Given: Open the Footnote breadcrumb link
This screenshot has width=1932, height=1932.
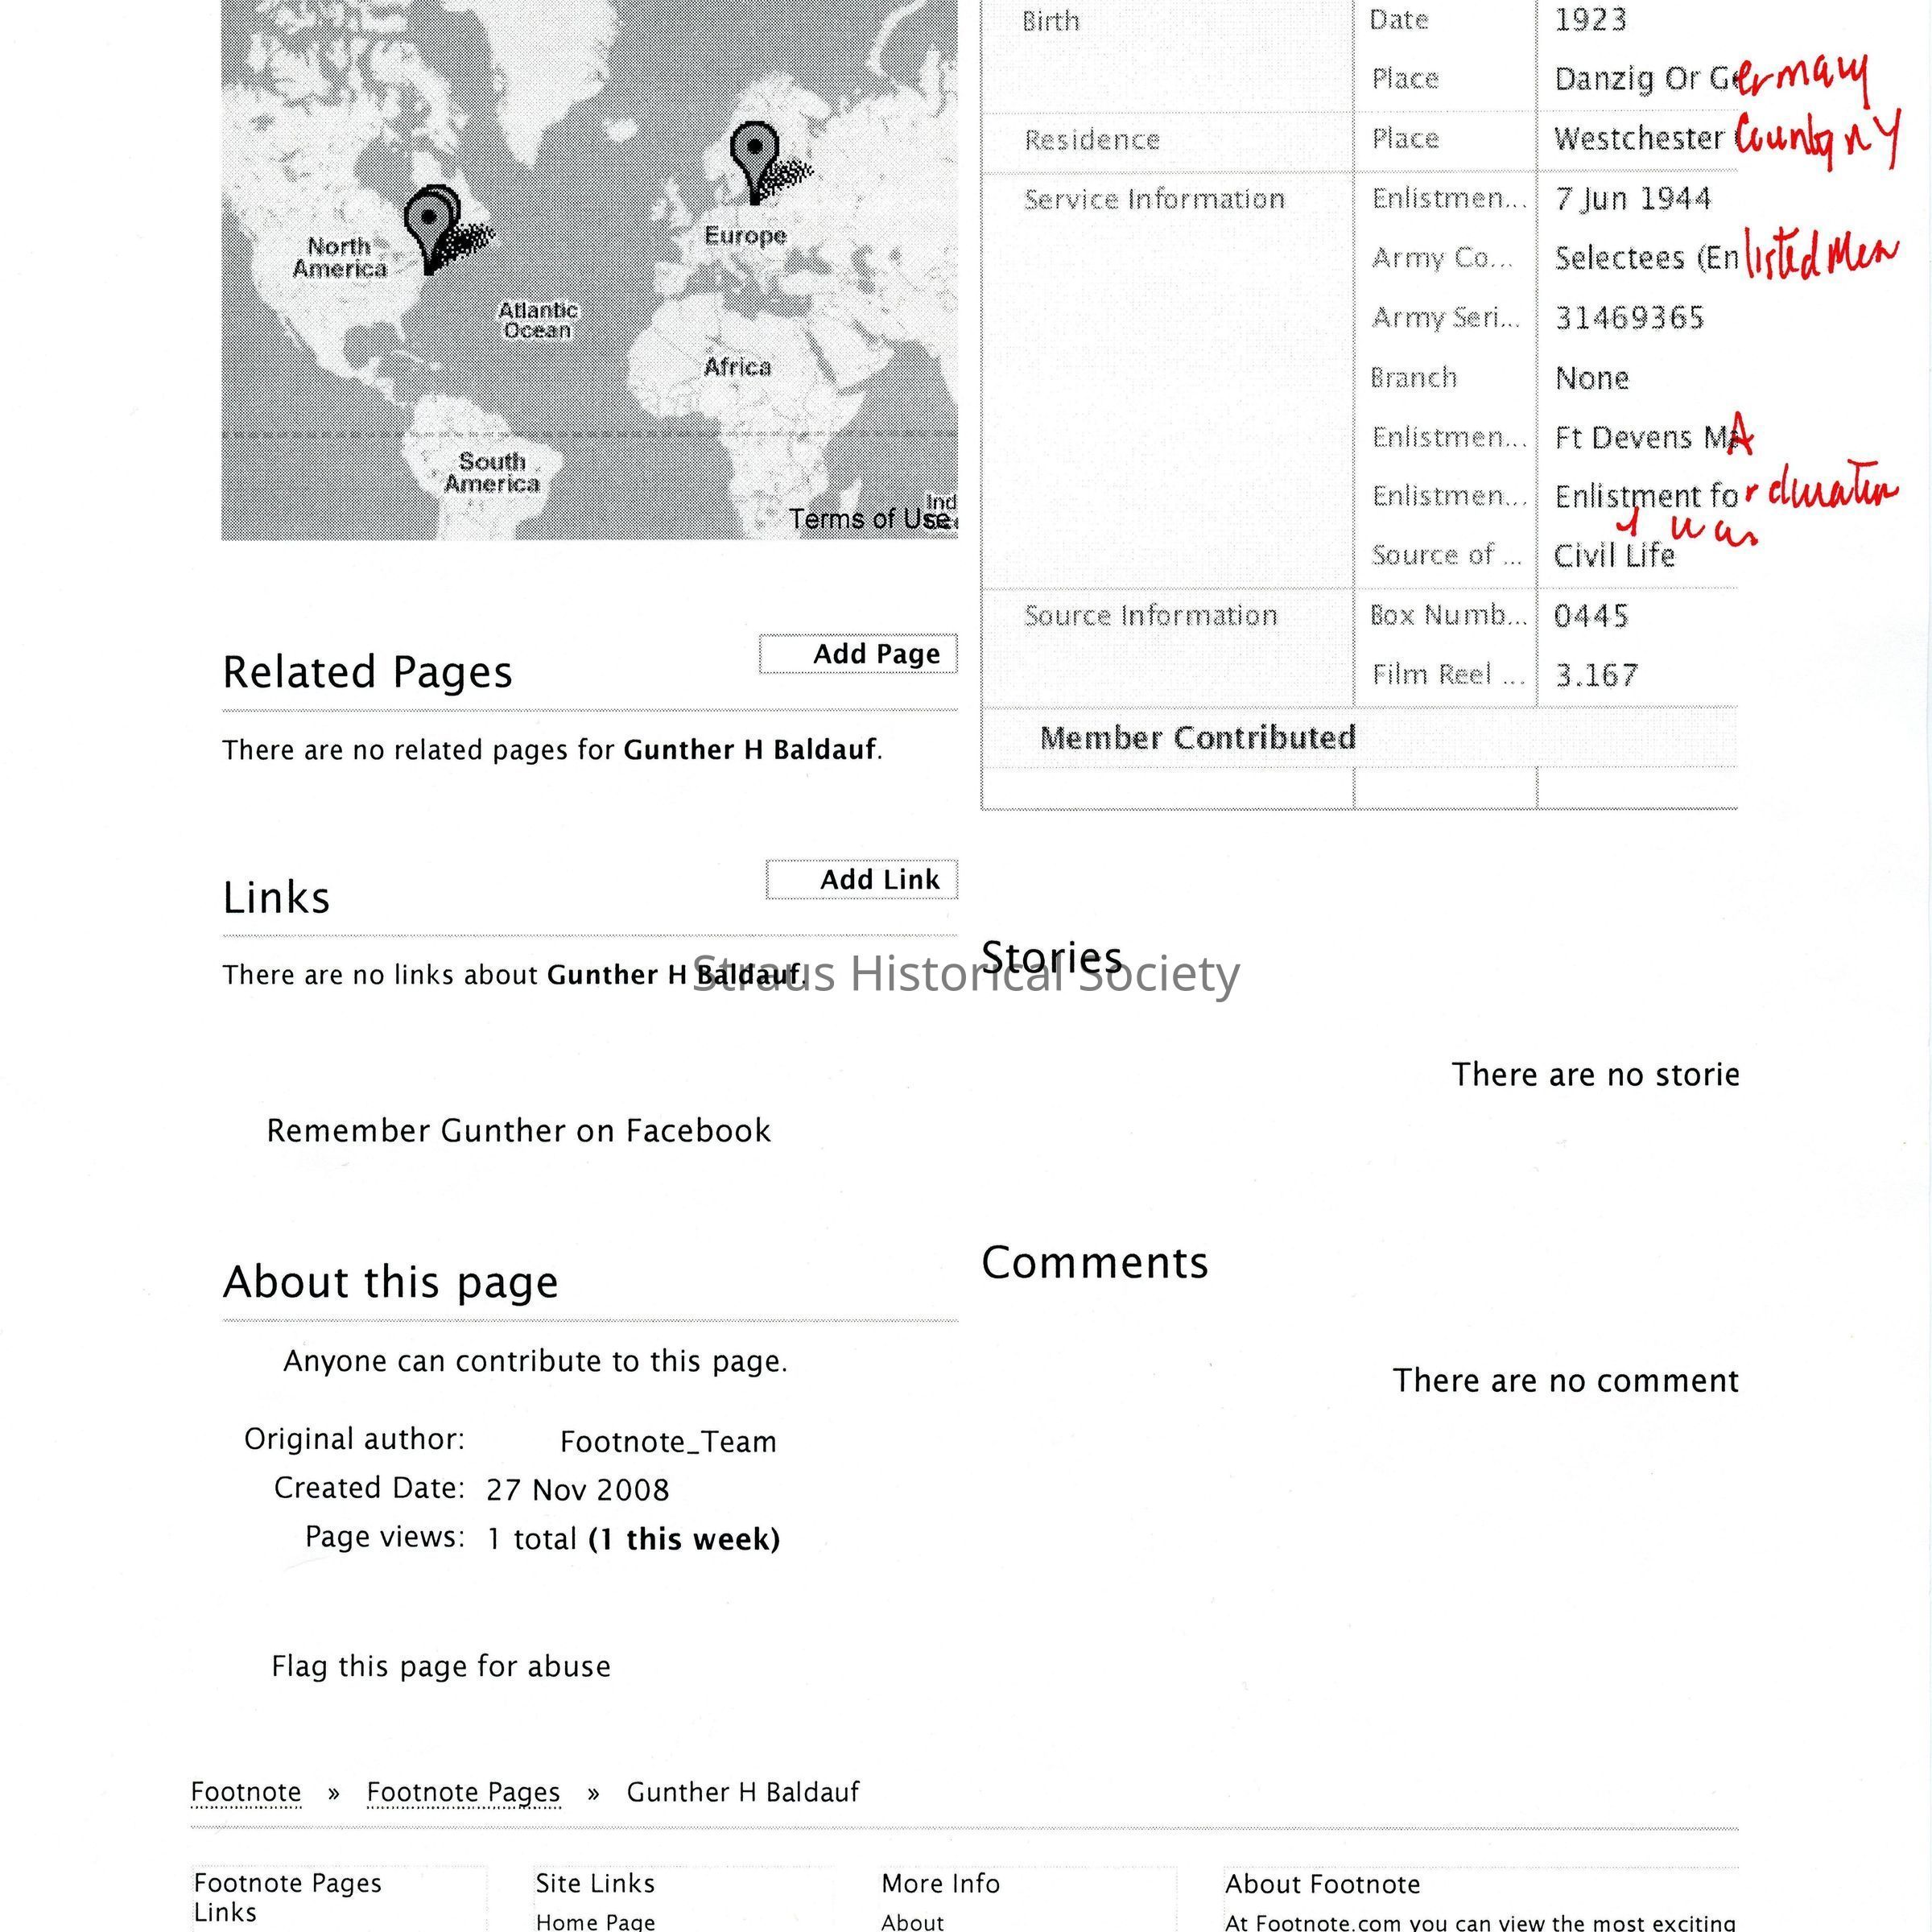Looking at the screenshot, I should pyautogui.click(x=246, y=1792).
